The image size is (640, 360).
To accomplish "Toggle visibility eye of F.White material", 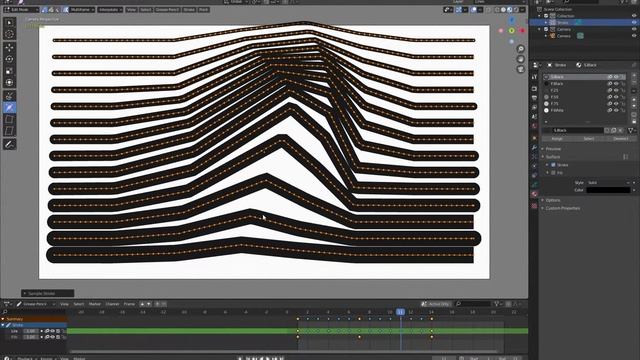I will pyautogui.click(x=616, y=110).
